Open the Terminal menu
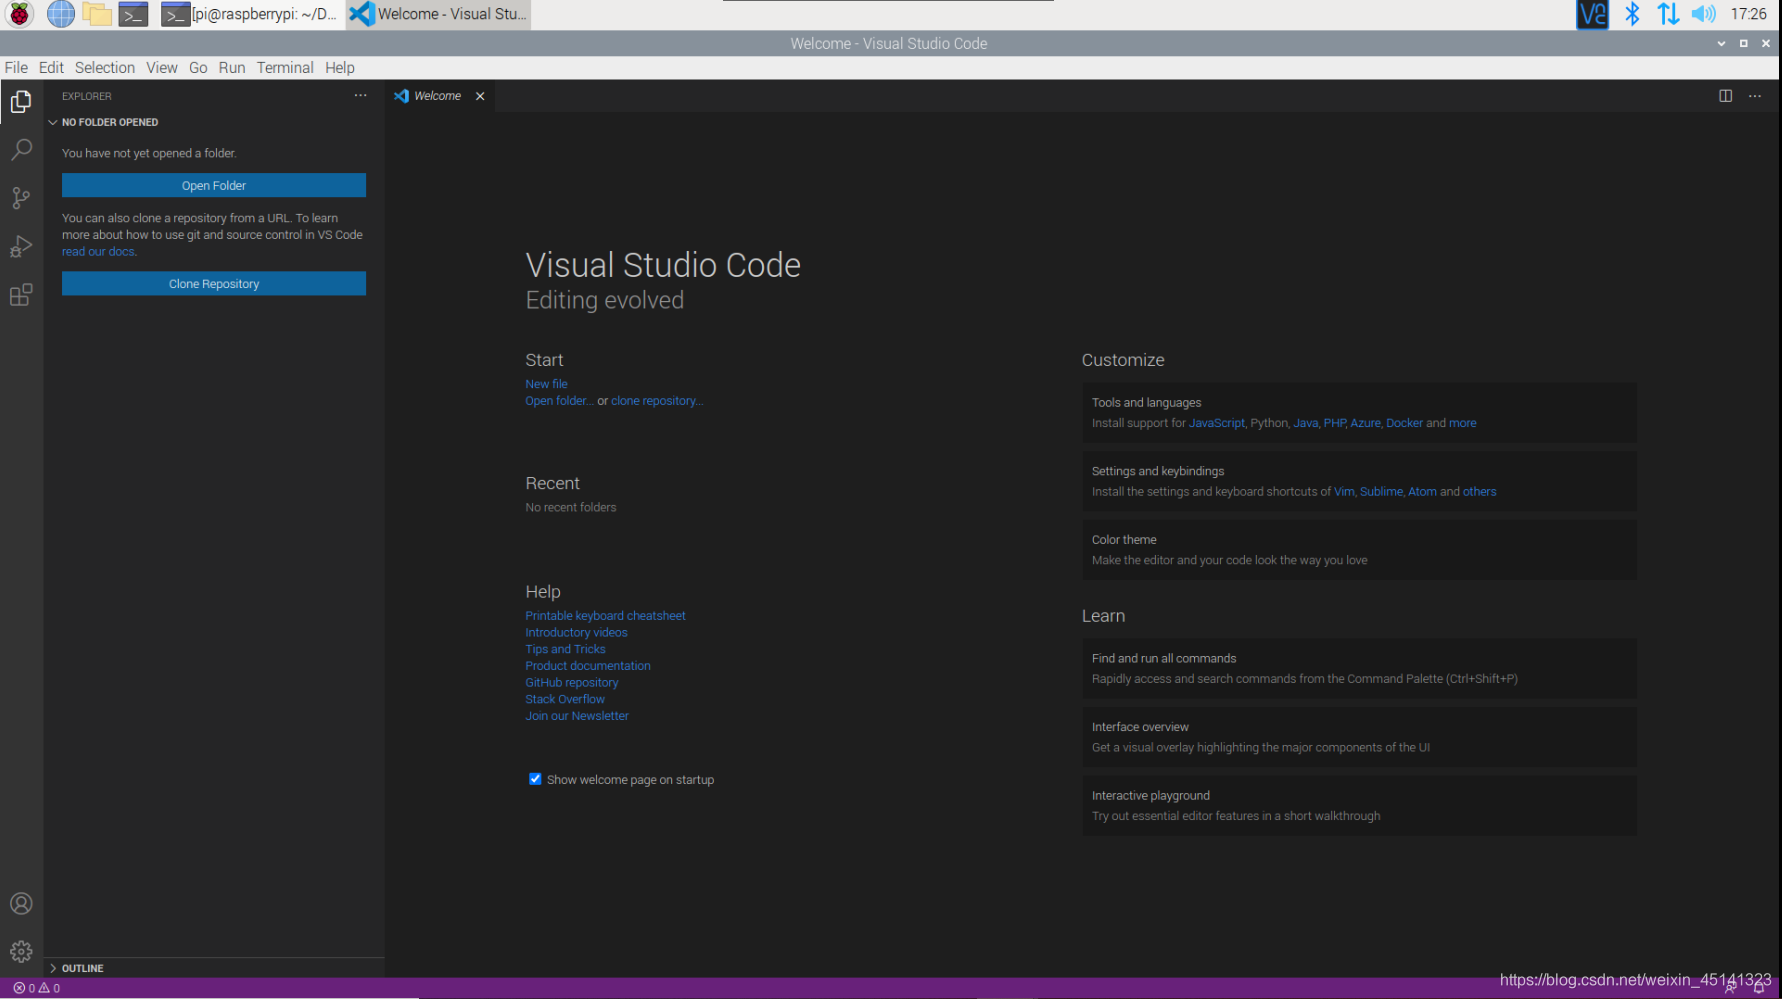 pyautogui.click(x=285, y=68)
